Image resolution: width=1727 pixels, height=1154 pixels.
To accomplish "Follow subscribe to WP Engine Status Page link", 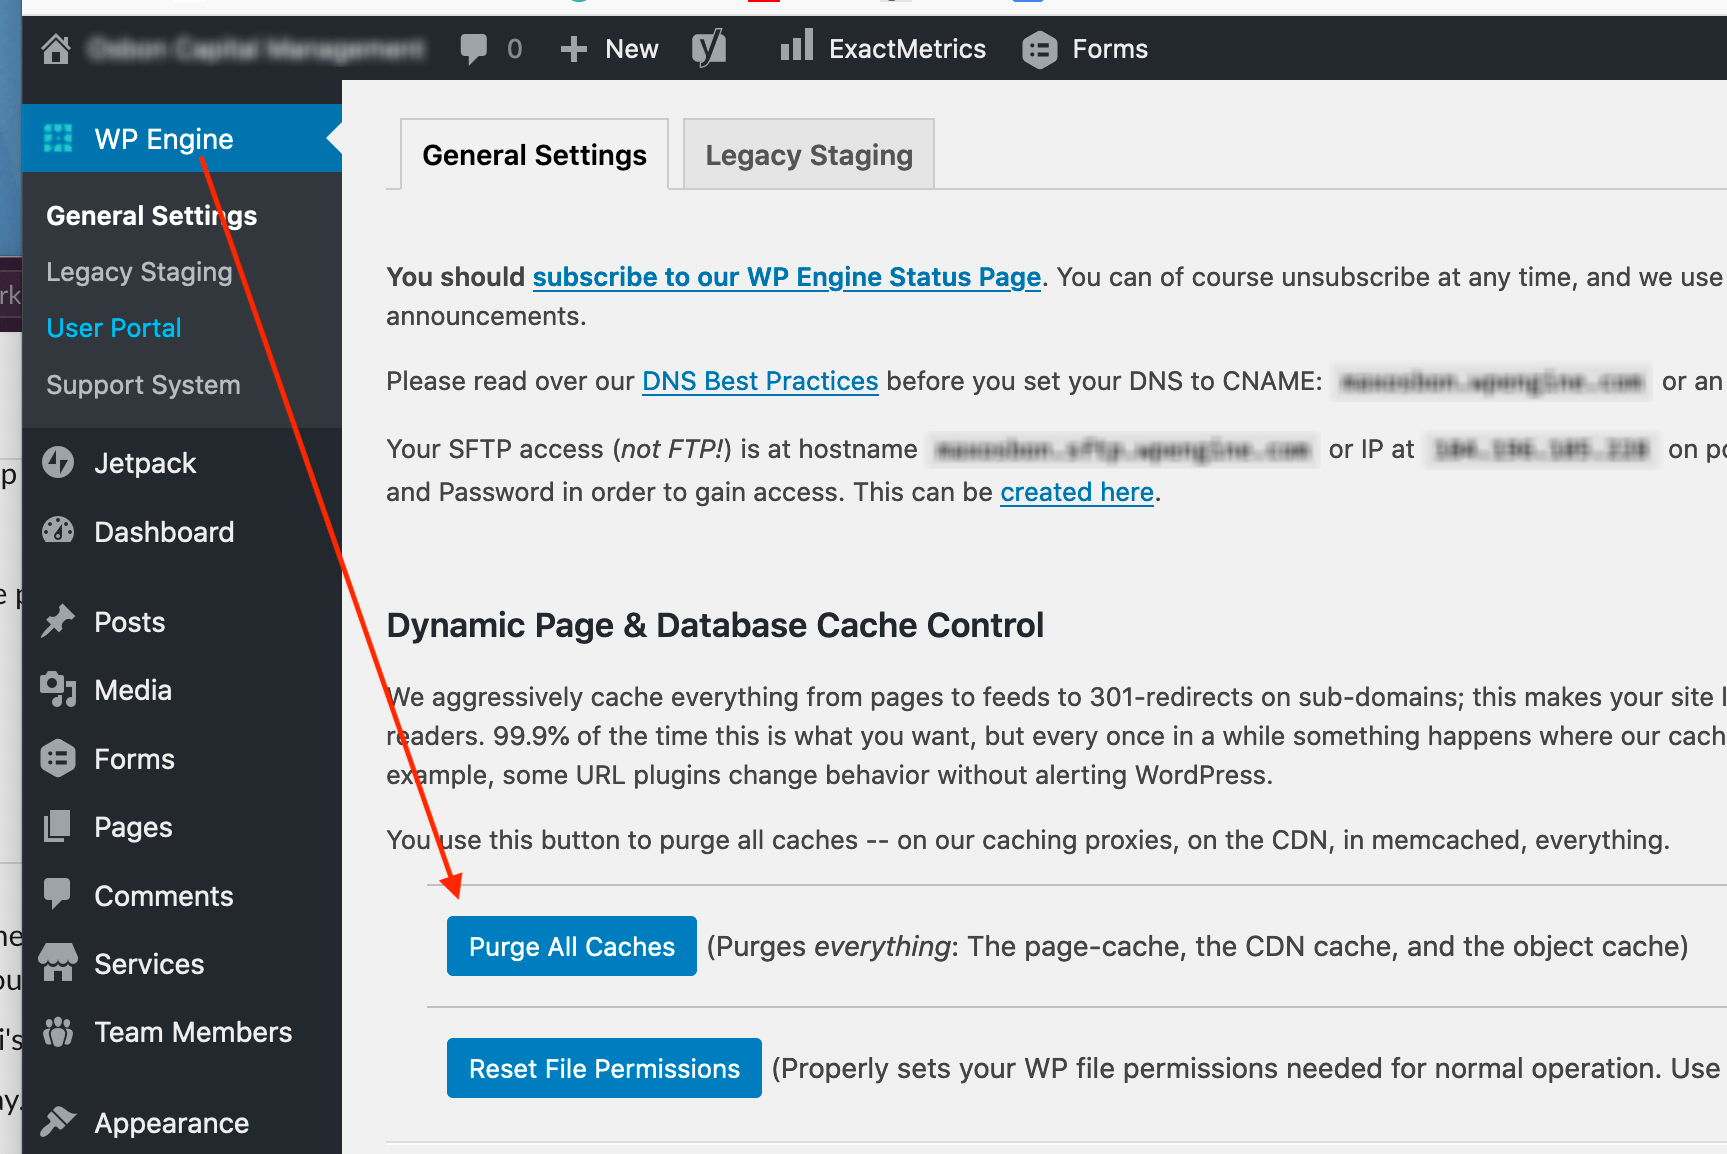I will 787,277.
